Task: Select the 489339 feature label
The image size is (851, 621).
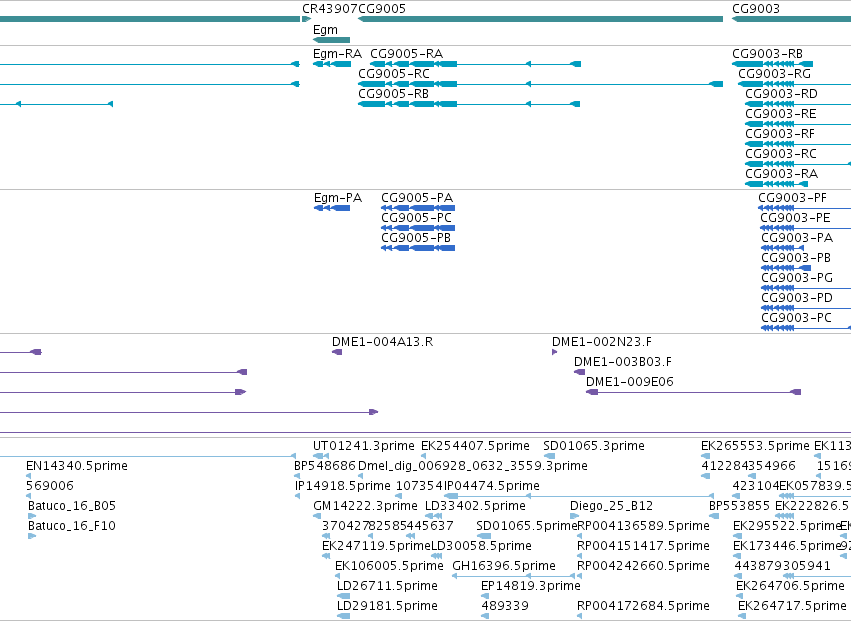Action: pyautogui.click(x=505, y=607)
